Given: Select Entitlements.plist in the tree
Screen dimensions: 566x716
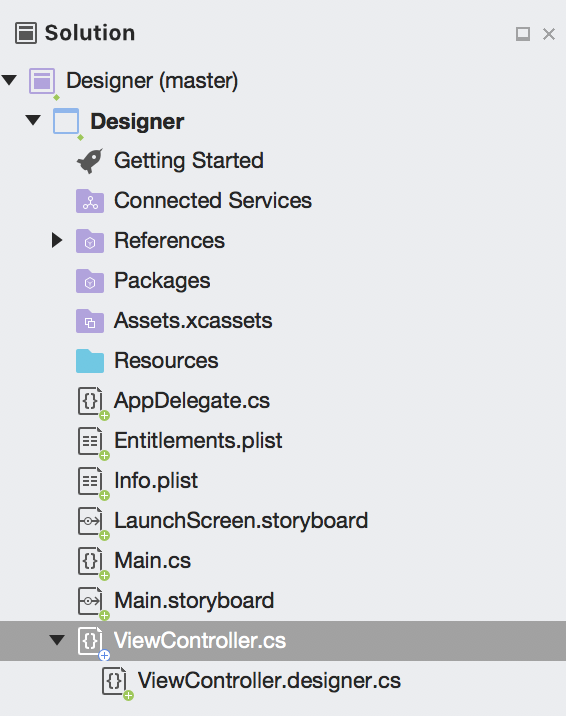Looking at the screenshot, I should click(198, 441).
